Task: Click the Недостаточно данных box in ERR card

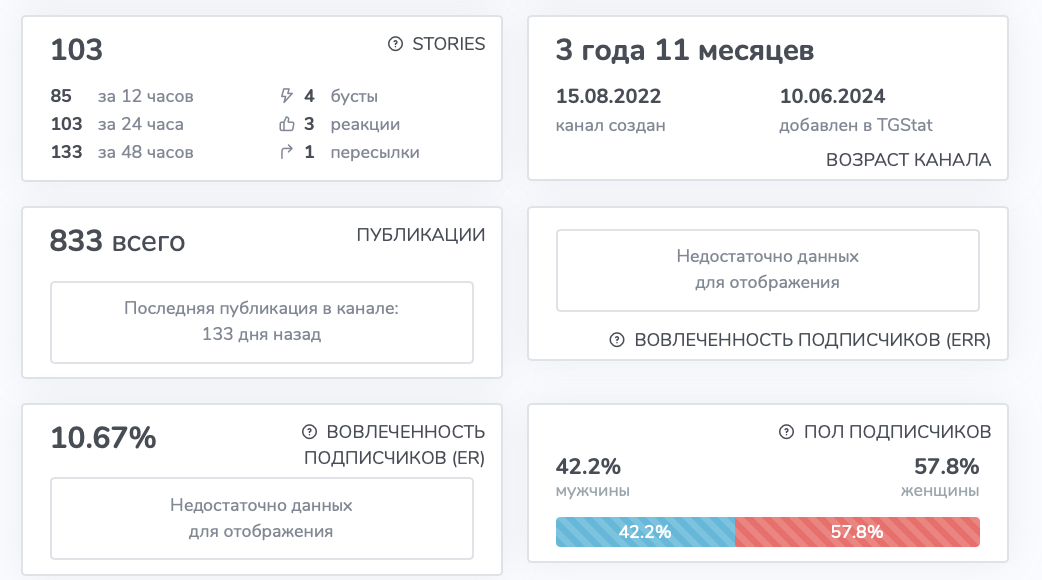Action: click(768, 270)
